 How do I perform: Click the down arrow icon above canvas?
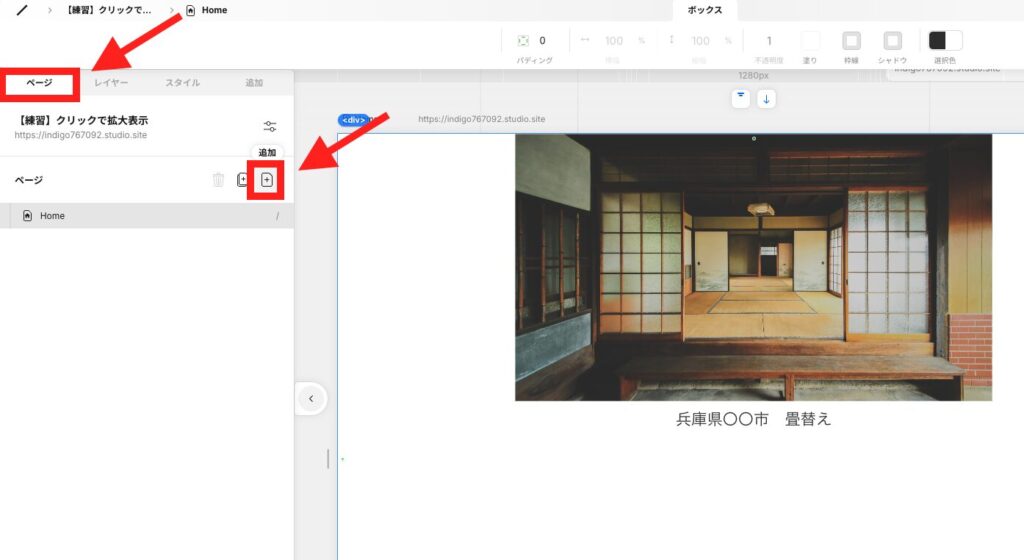766,99
